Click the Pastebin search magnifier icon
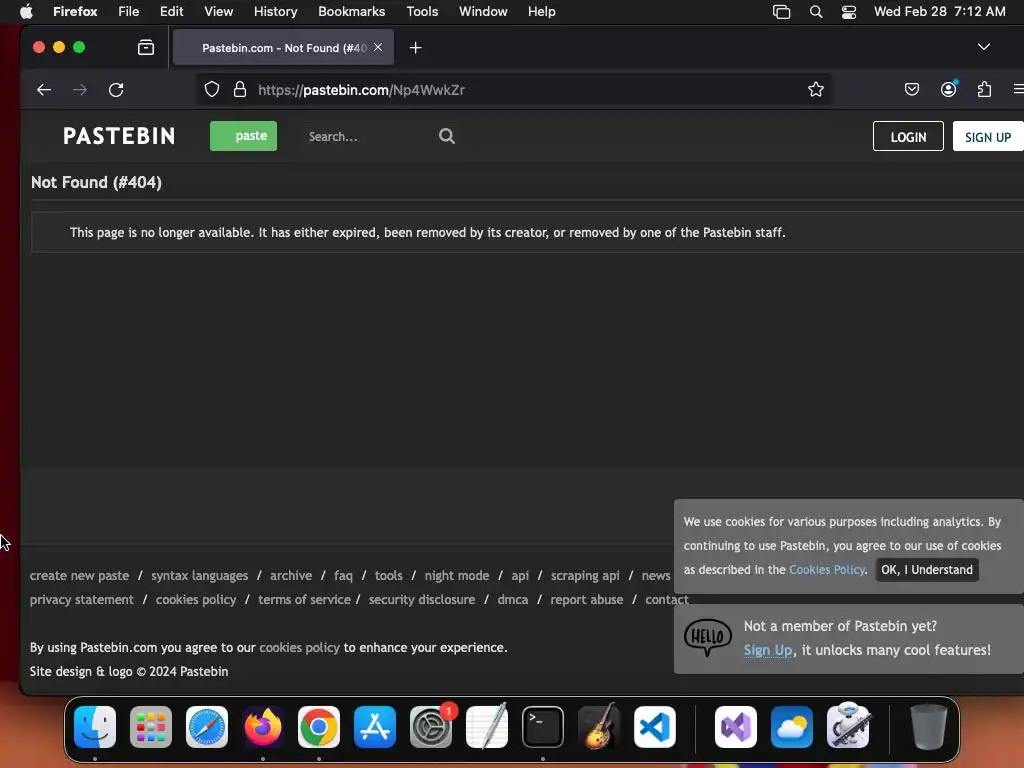 click(x=447, y=136)
